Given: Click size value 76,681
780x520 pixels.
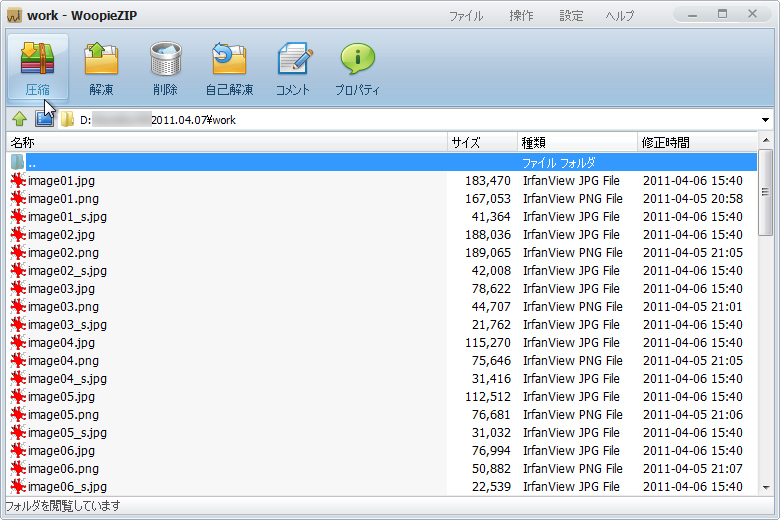Looking at the screenshot, I should [491, 415].
